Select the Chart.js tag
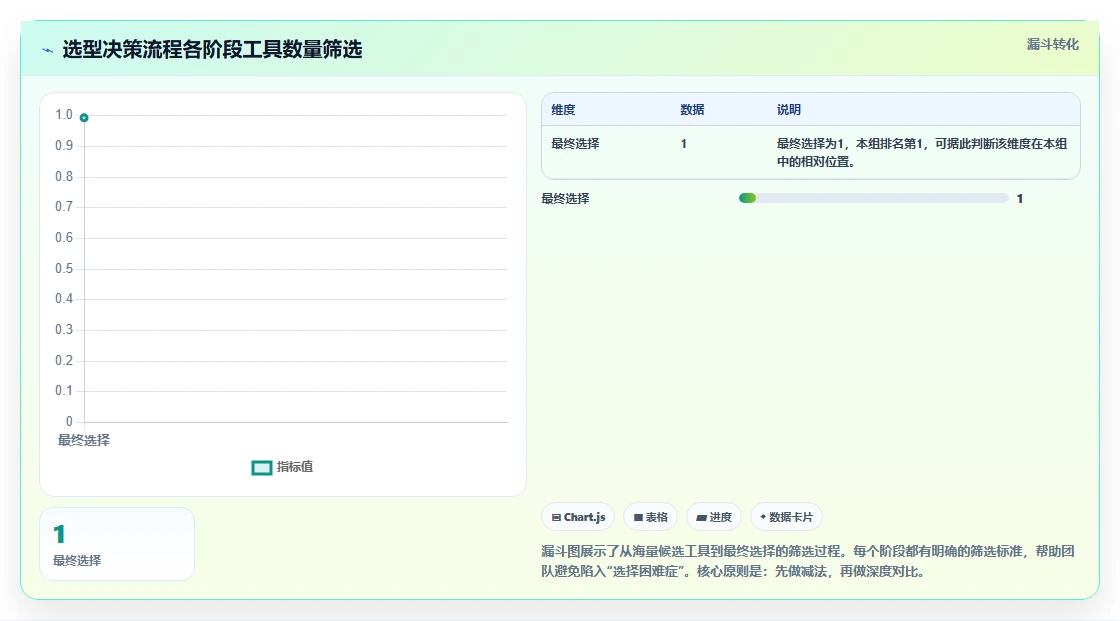Image resolution: width=1120 pixels, height=621 pixels. (x=578, y=517)
